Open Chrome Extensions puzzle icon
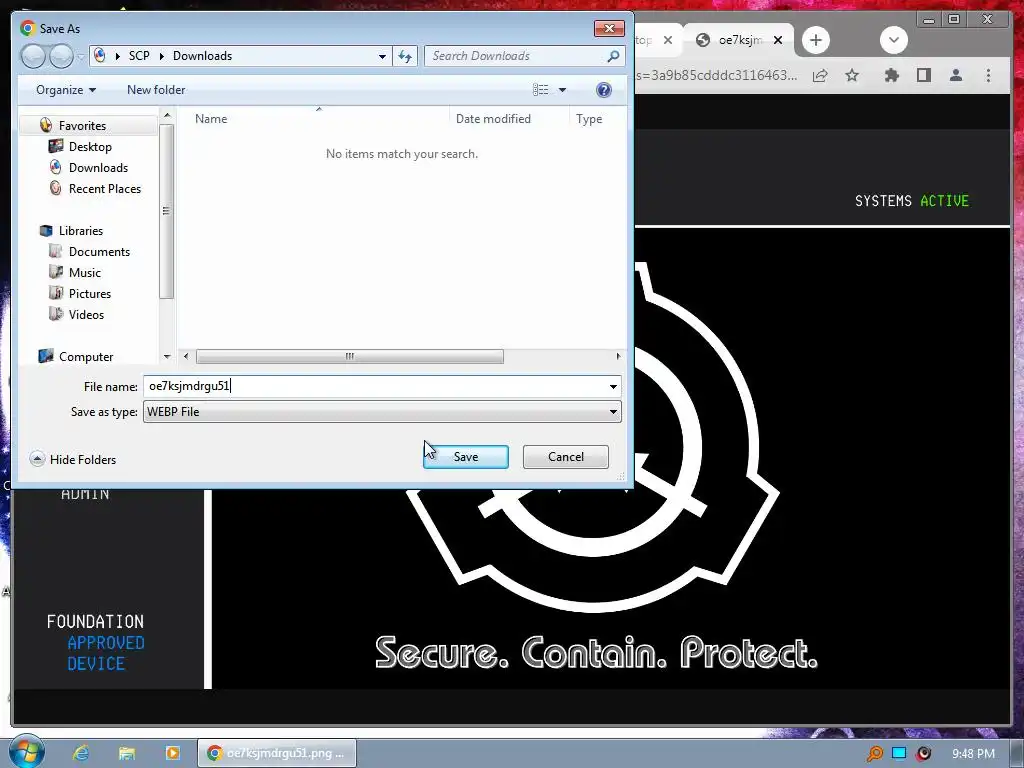This screenshot has width=1024, height=768. (891, 76)
